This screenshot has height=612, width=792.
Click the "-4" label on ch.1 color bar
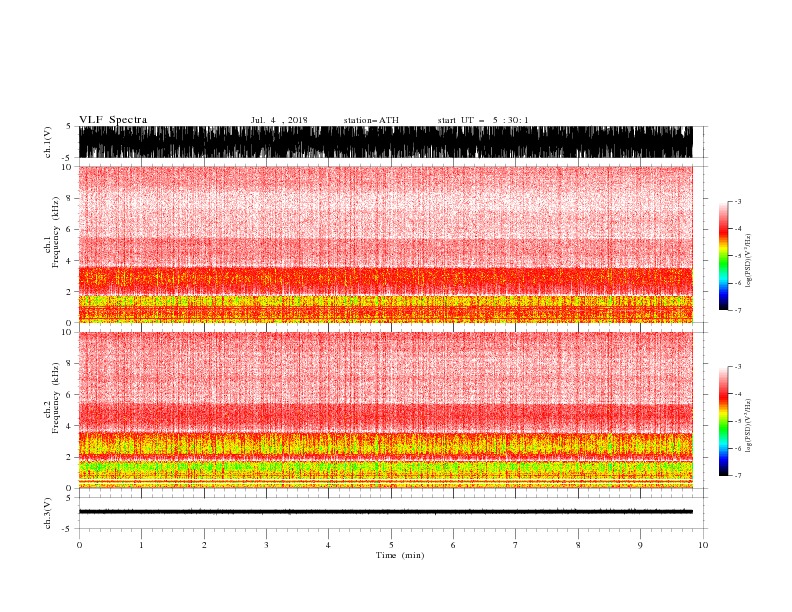pyautogui.click(x=738, y=229)
